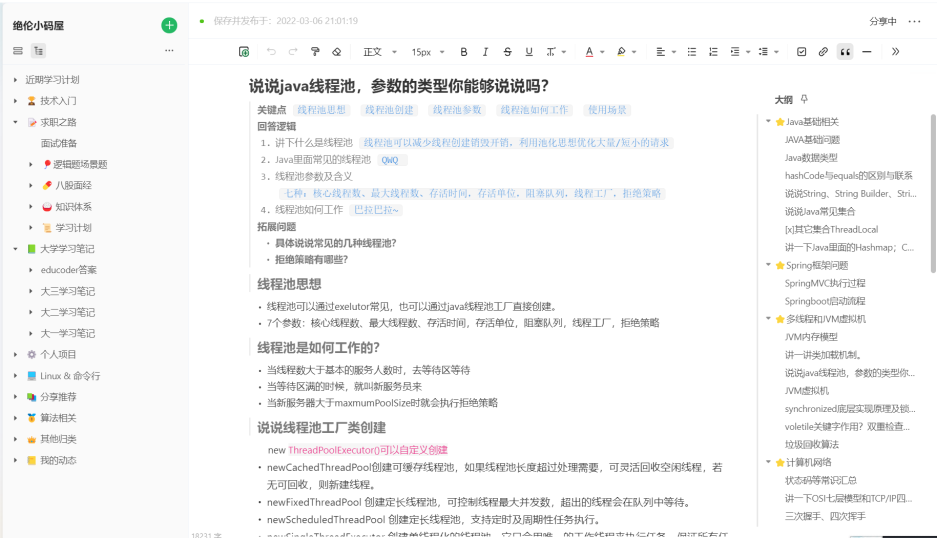Apply italic formatting from the toolbar
The image size is (937, 538).
[x=485, y=52]
